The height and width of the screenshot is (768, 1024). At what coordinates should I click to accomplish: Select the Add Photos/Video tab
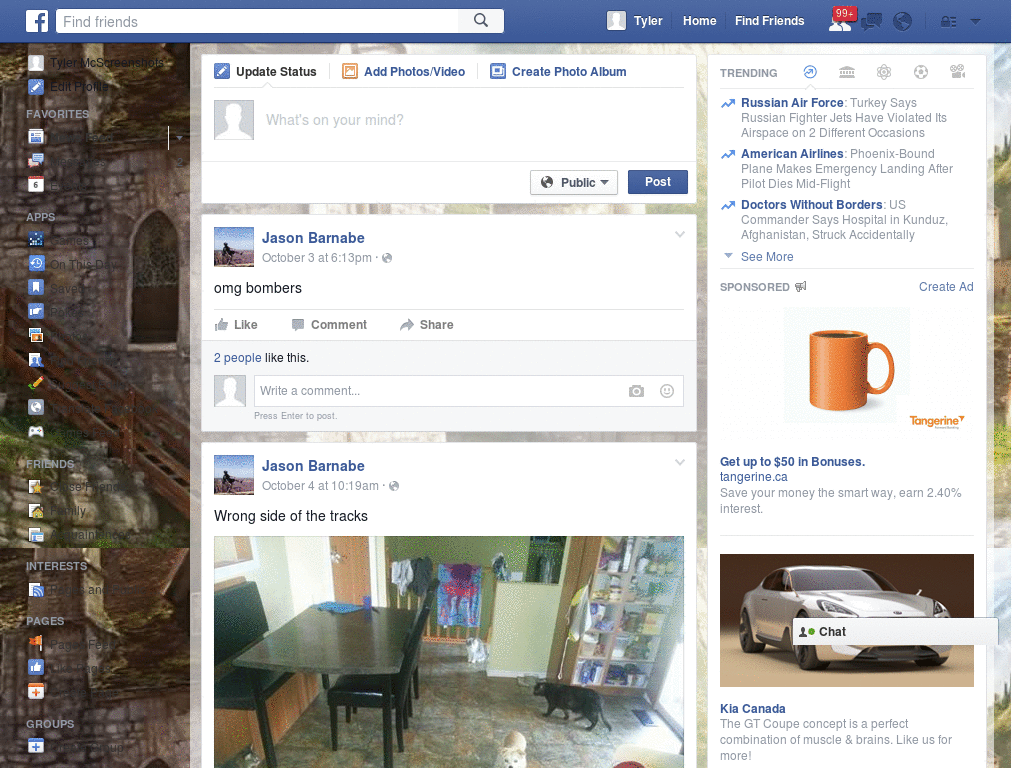(404, 72)
